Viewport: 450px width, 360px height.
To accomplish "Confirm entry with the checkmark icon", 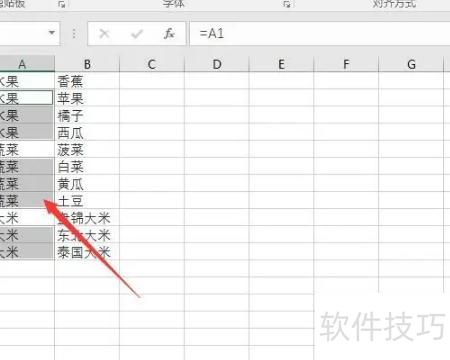I will coord(137,33).
